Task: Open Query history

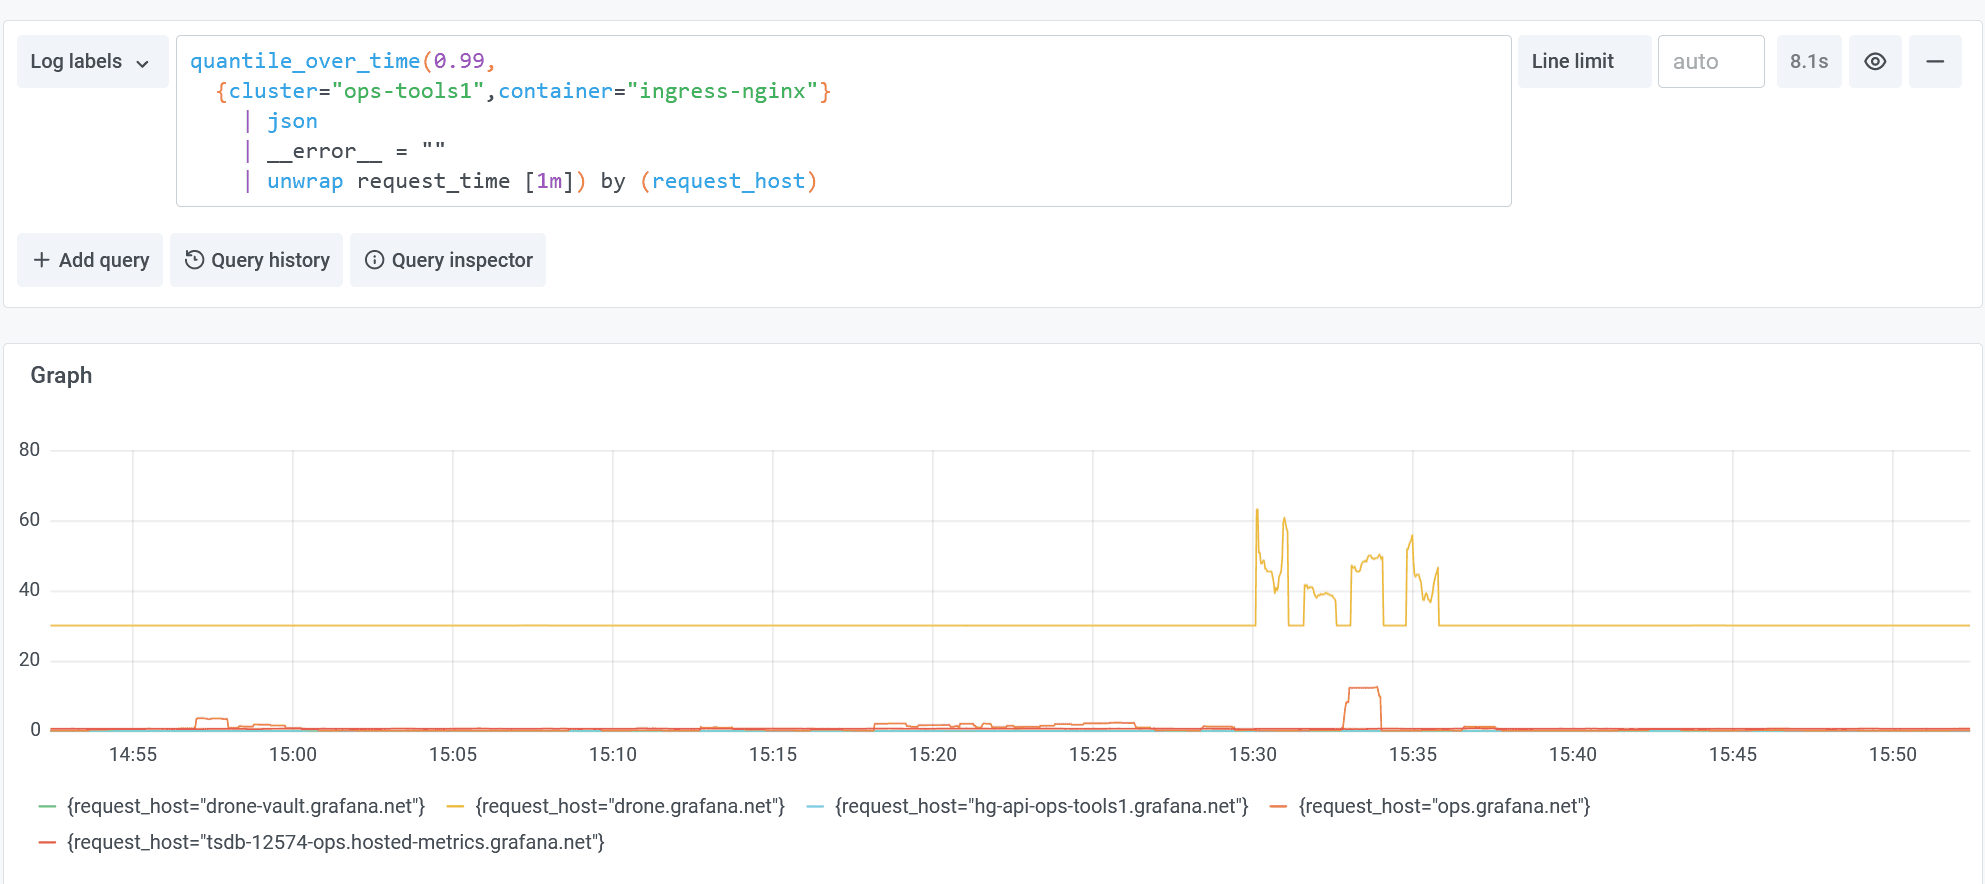Action: pos(257,260)
